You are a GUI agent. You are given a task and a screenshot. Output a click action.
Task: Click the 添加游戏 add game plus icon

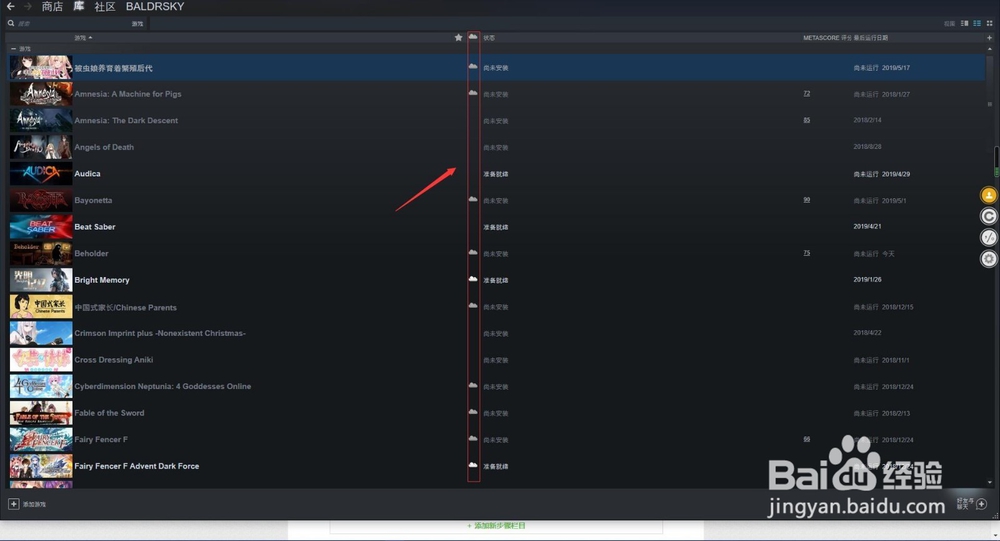(x=13, y=504)
